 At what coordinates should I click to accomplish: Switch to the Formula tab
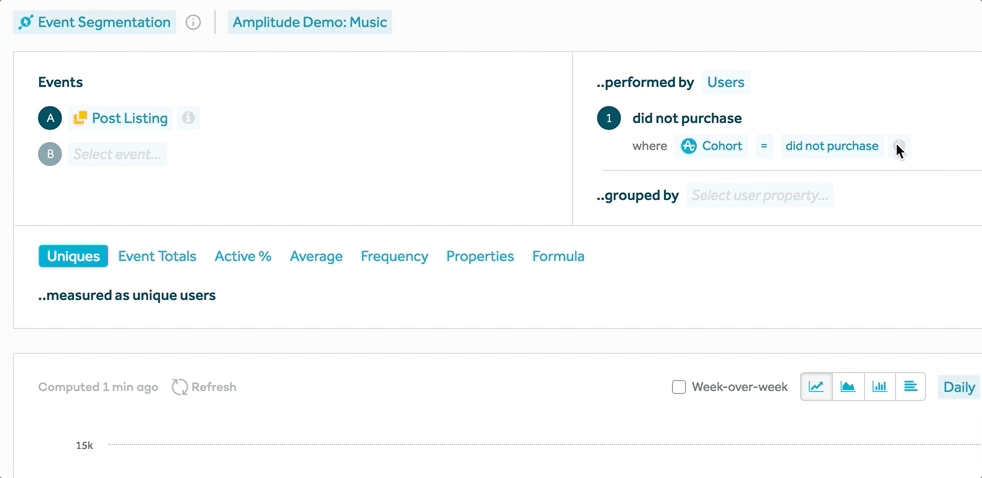(558, 256)
